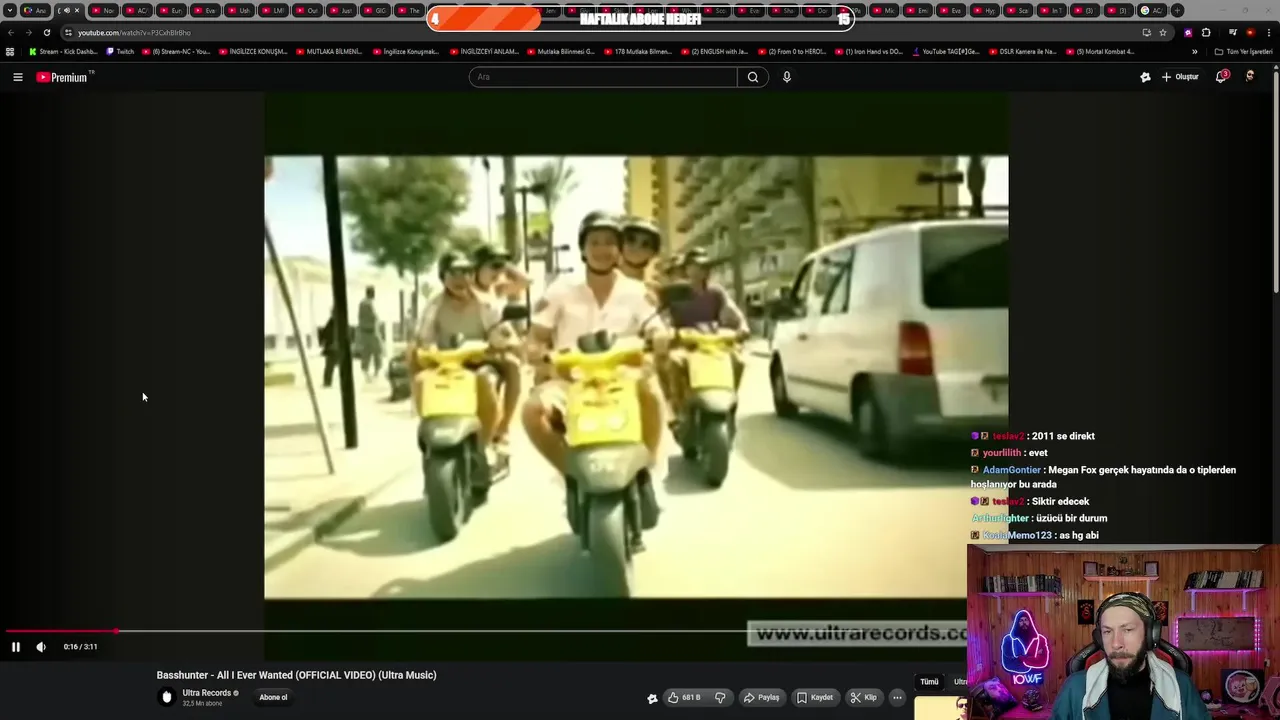Mute the video using speaker icon
Screen dimensions: 1280x720
pyautogui.click(x=41, y=647)
